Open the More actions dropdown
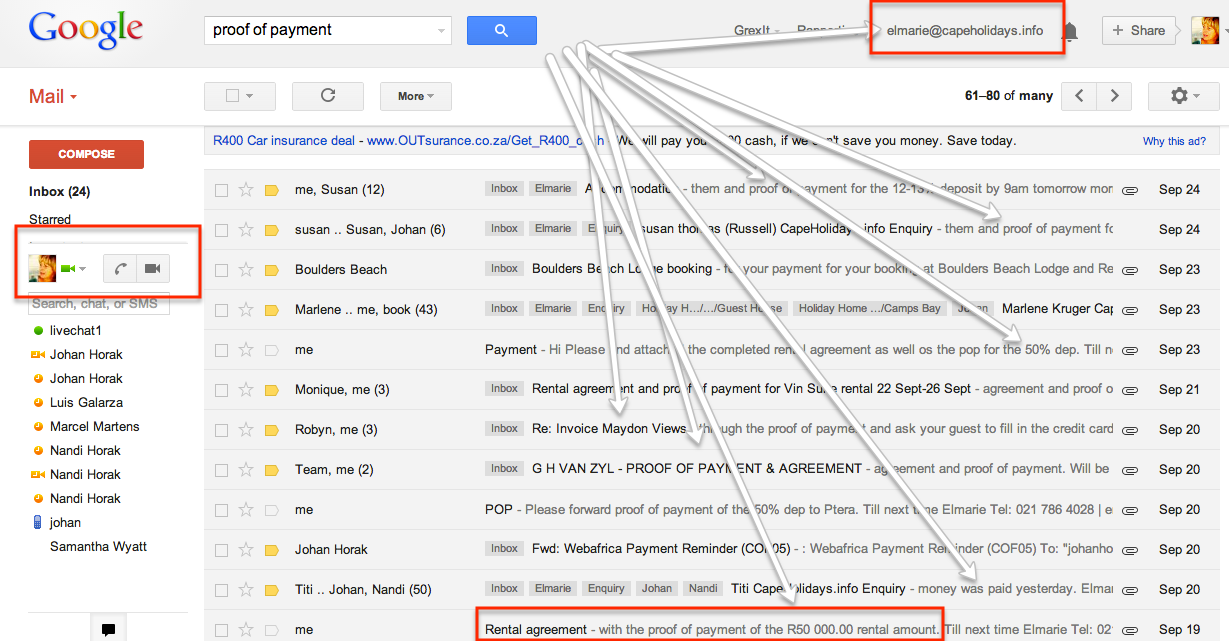 pyautogui.click(x=416, y=96)
